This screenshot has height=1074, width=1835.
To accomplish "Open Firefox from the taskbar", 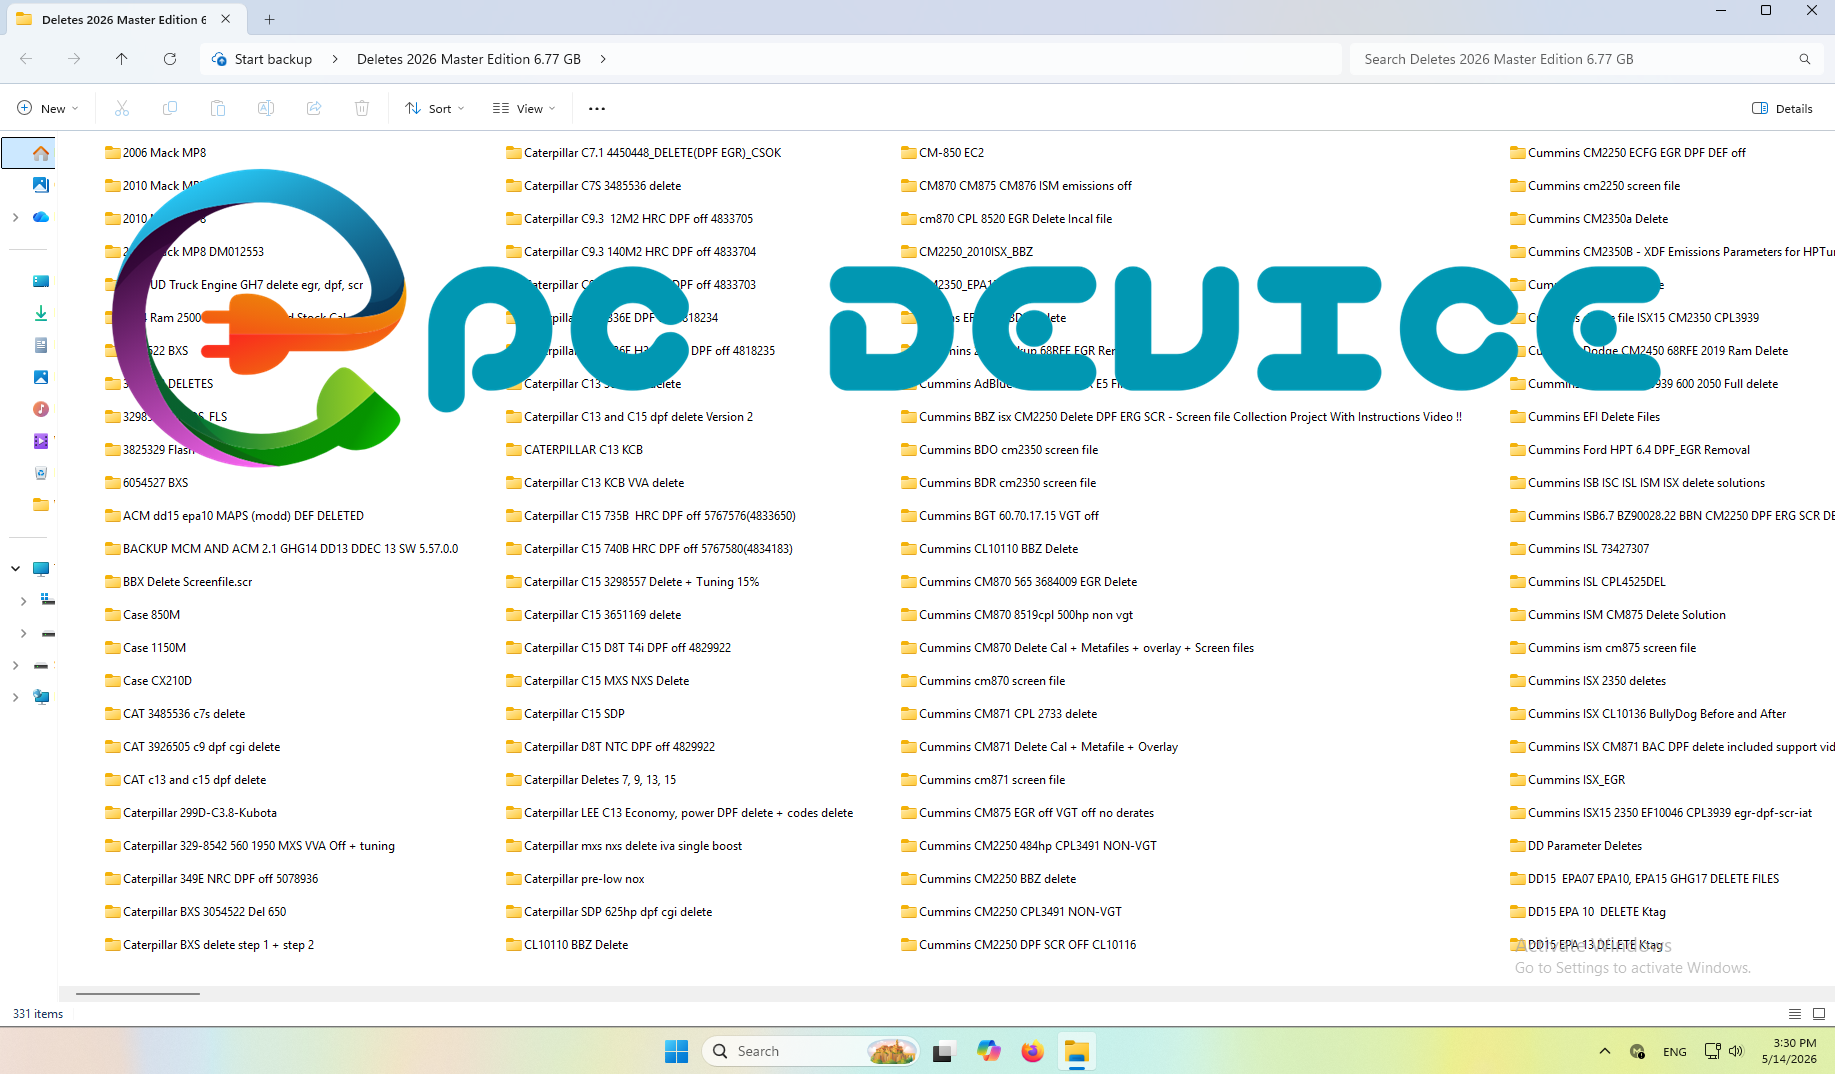I will 1032,1051.
